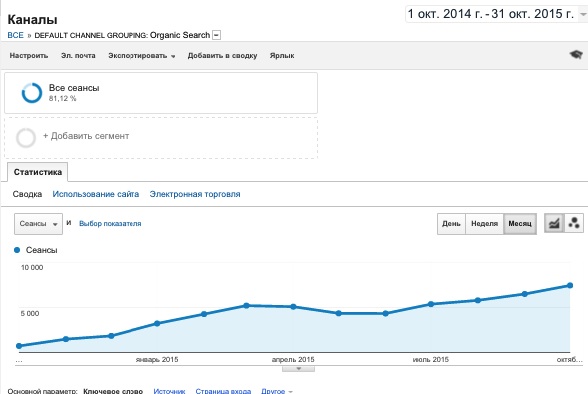Click Эл. почта in the toolbar
Viewport: 588px width, 394px height.
(78, 55)
